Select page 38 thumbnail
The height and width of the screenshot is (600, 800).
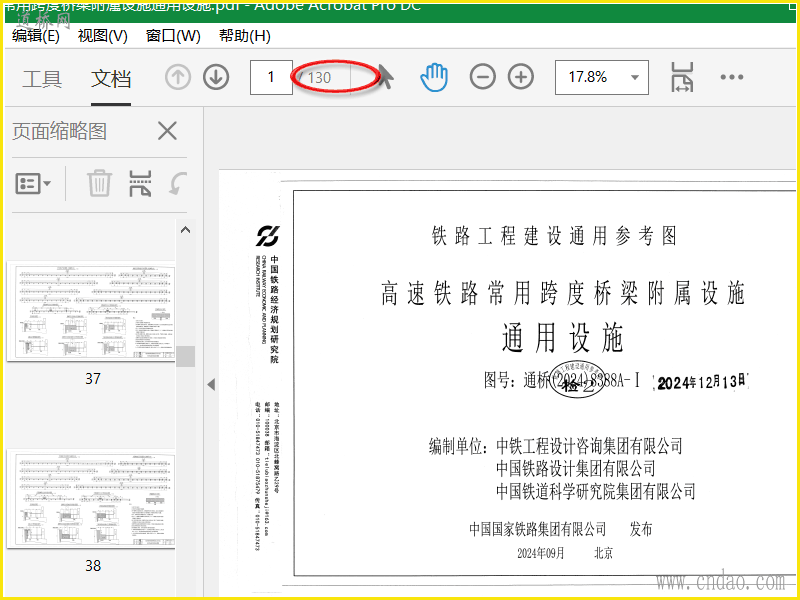point(91,499)
